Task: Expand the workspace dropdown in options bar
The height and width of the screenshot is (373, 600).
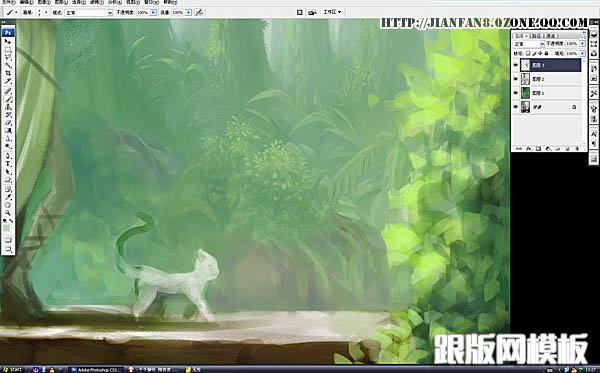Action: [x=331, y=12]
